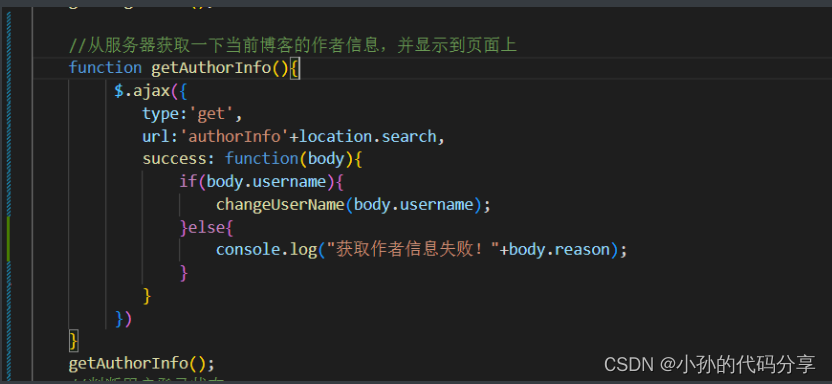832x384 pixels.
Task: Click the body parameter of the success function
Action: 326,159
